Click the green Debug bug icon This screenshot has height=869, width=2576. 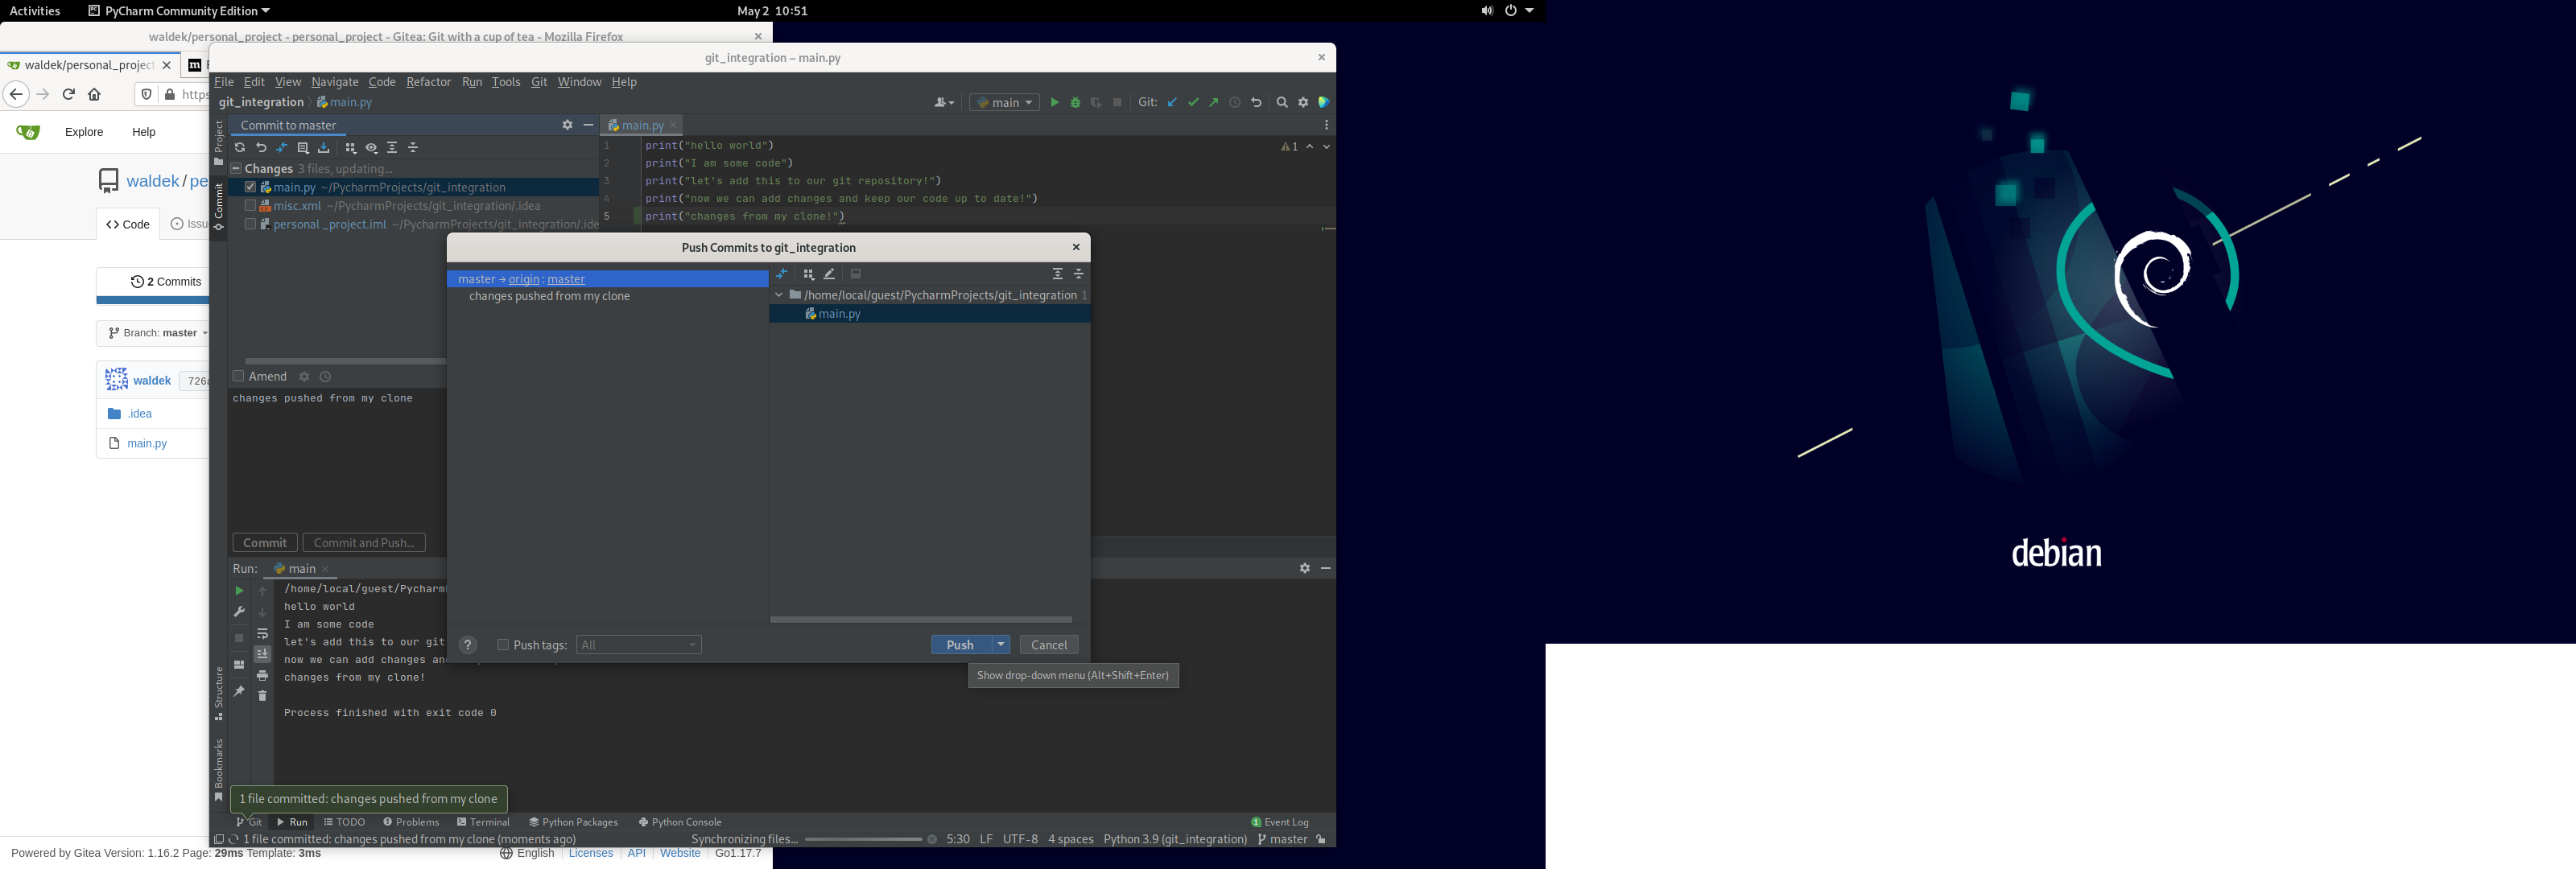tap(1076, 103)
